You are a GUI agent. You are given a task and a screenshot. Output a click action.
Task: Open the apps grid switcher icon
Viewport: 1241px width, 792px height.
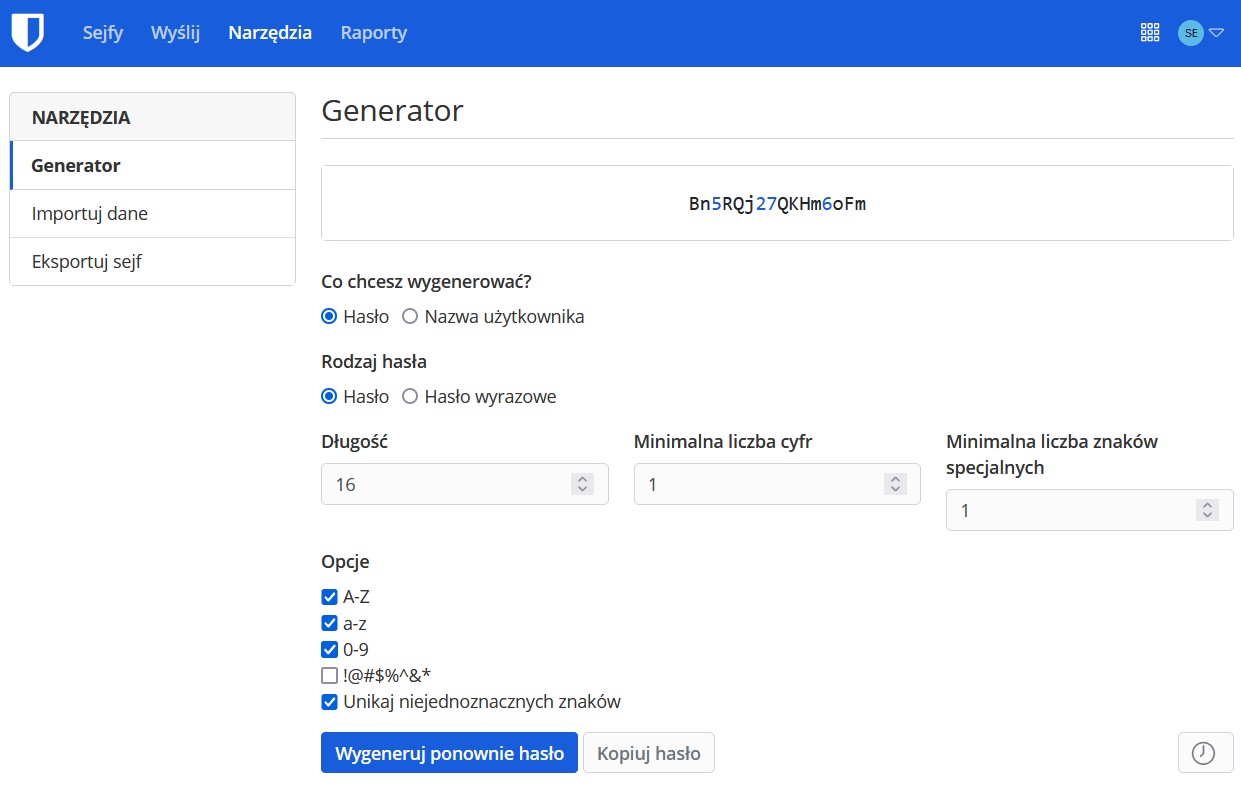tap(1150, 33)
